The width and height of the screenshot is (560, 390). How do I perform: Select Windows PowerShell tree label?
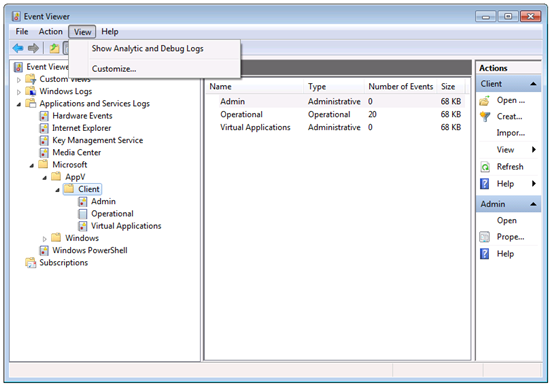[90, 250]
